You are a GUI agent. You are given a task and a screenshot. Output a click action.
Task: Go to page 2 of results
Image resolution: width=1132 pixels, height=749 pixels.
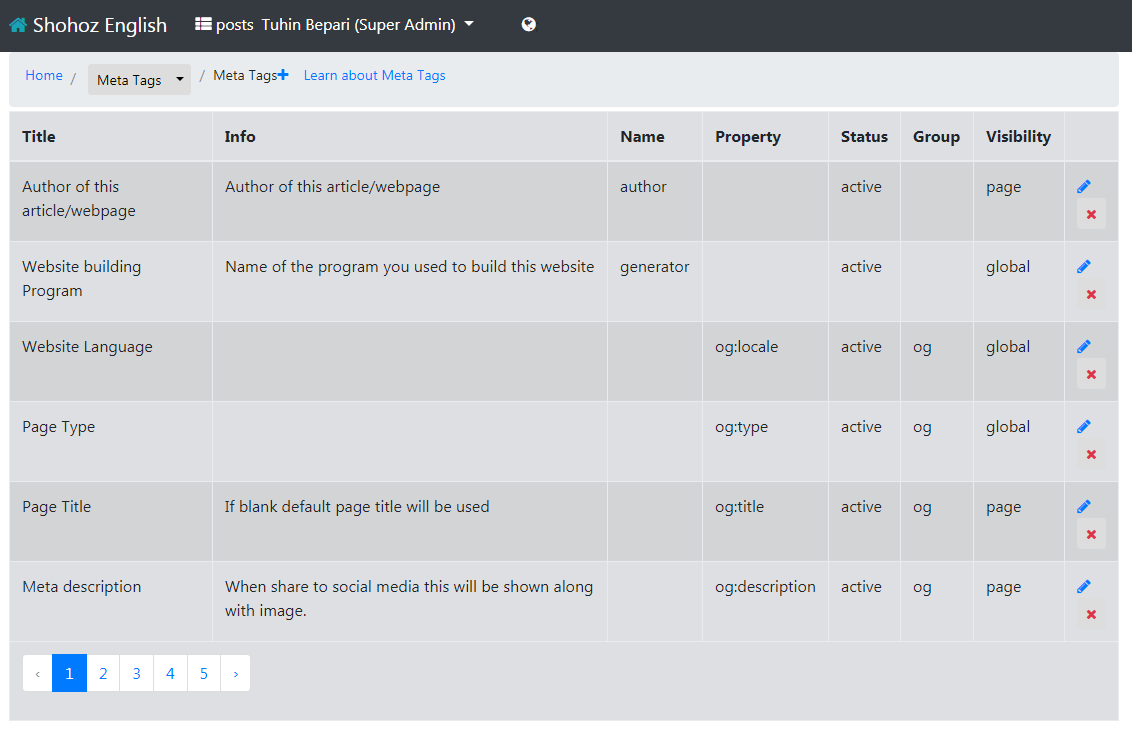pyautogui.click(x=103, y=673)
